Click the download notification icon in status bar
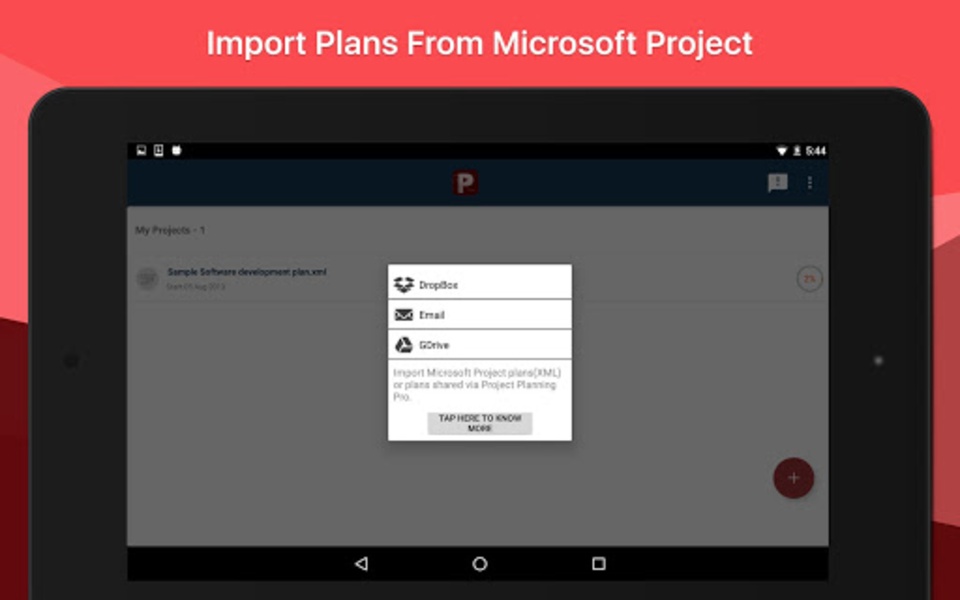 [x=159, y=151]
